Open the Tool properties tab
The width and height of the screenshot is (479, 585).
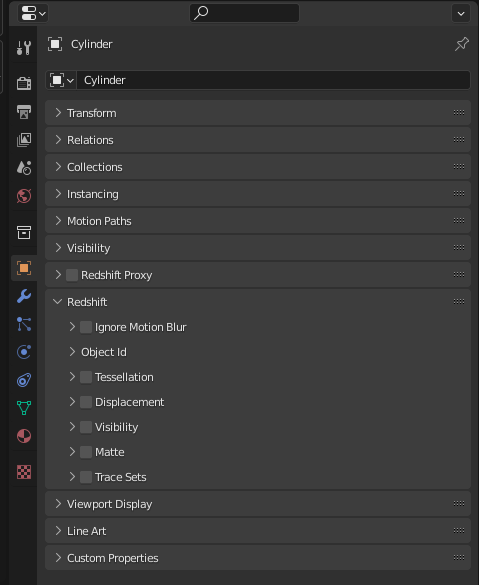[24, 48]
